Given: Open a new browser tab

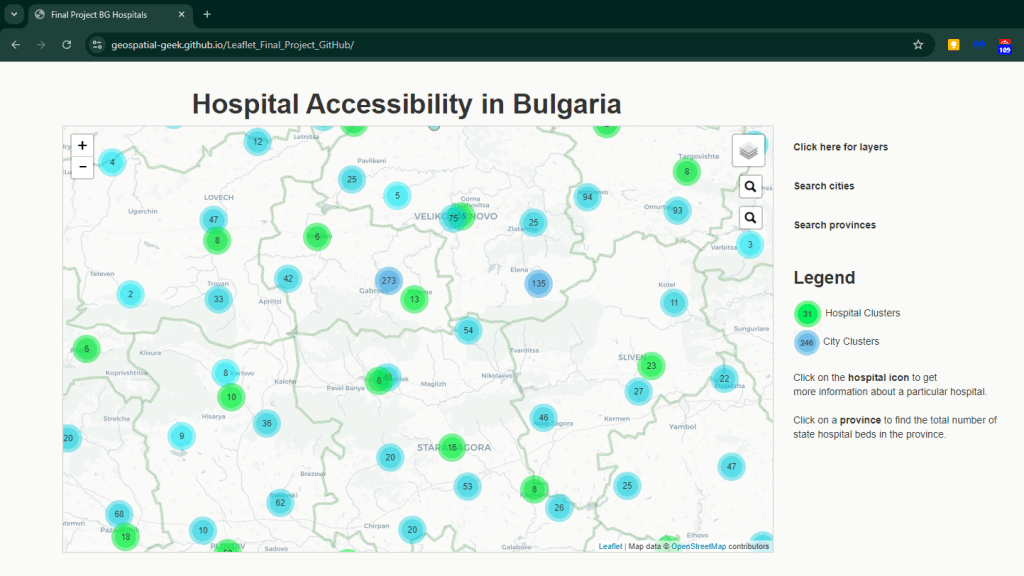Looking at the screenshot, I should click(x=207, y=14).
